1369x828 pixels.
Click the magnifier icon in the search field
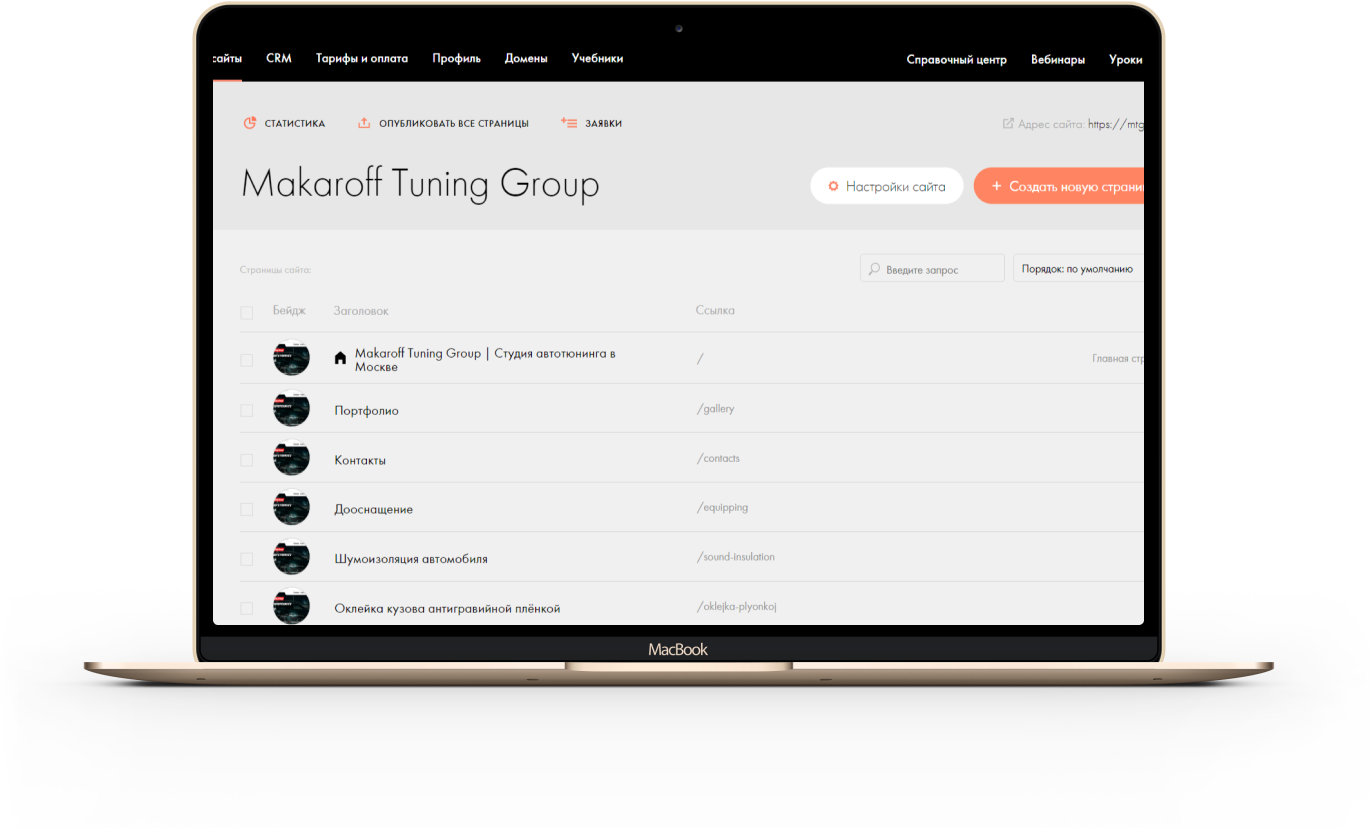pos(874,269)
